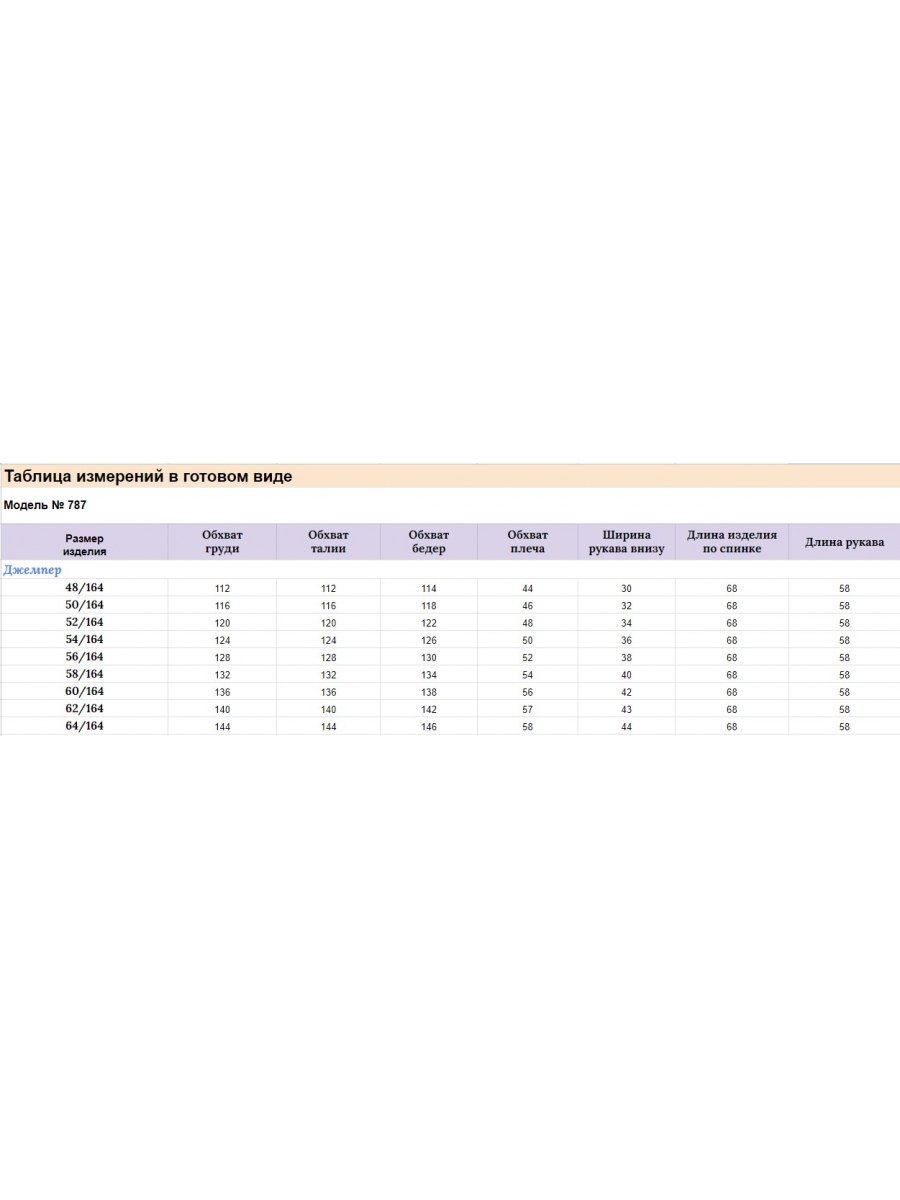Viewport: 900px width, 1200px height.
Task: Select the 56/164 size row label
Action: coord(84,657)
